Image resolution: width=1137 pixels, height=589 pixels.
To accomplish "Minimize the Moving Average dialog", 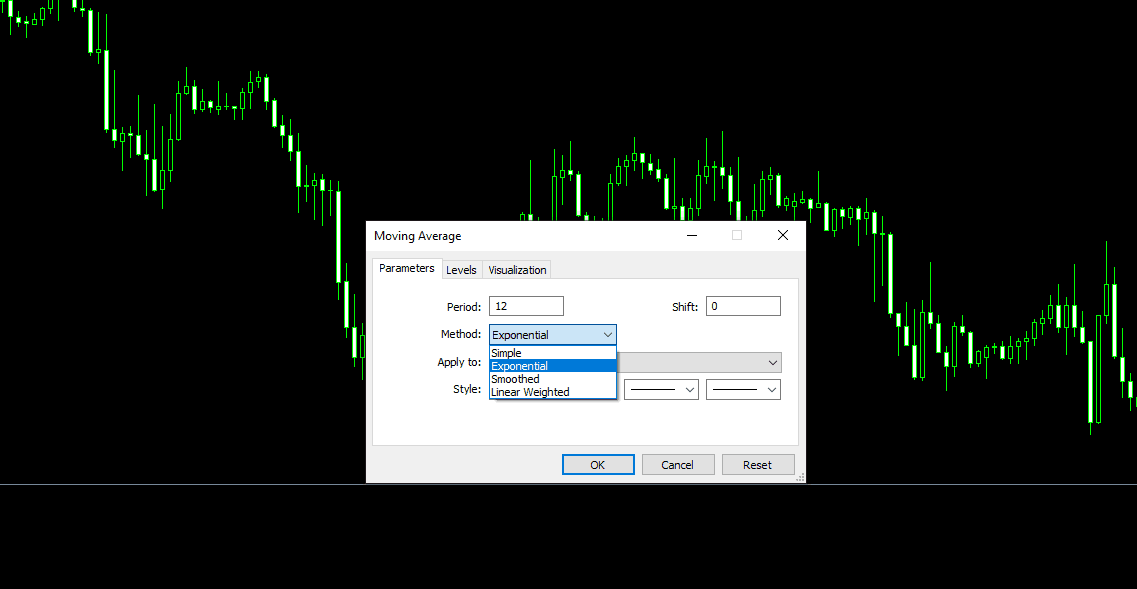I will click(692, 235).
